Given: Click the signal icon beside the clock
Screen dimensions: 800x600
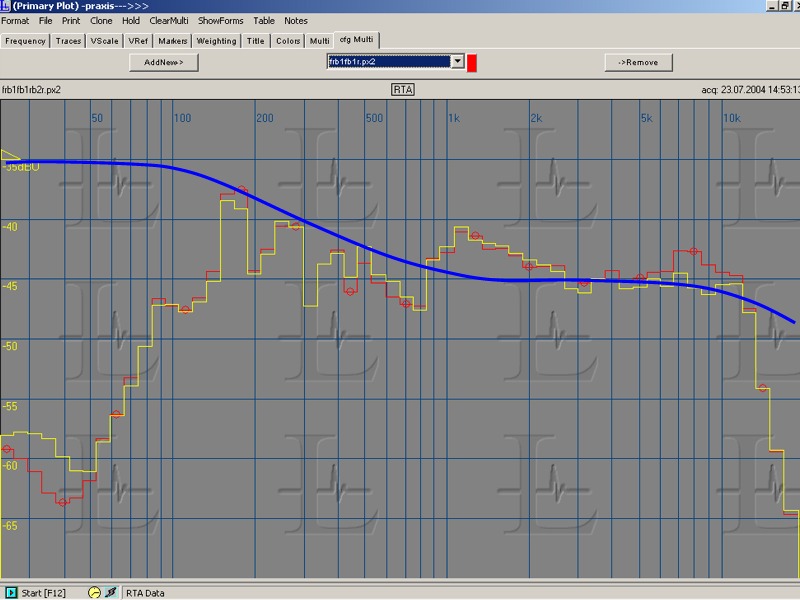Looking at the screenshot, I should click(x=111, y=592).
